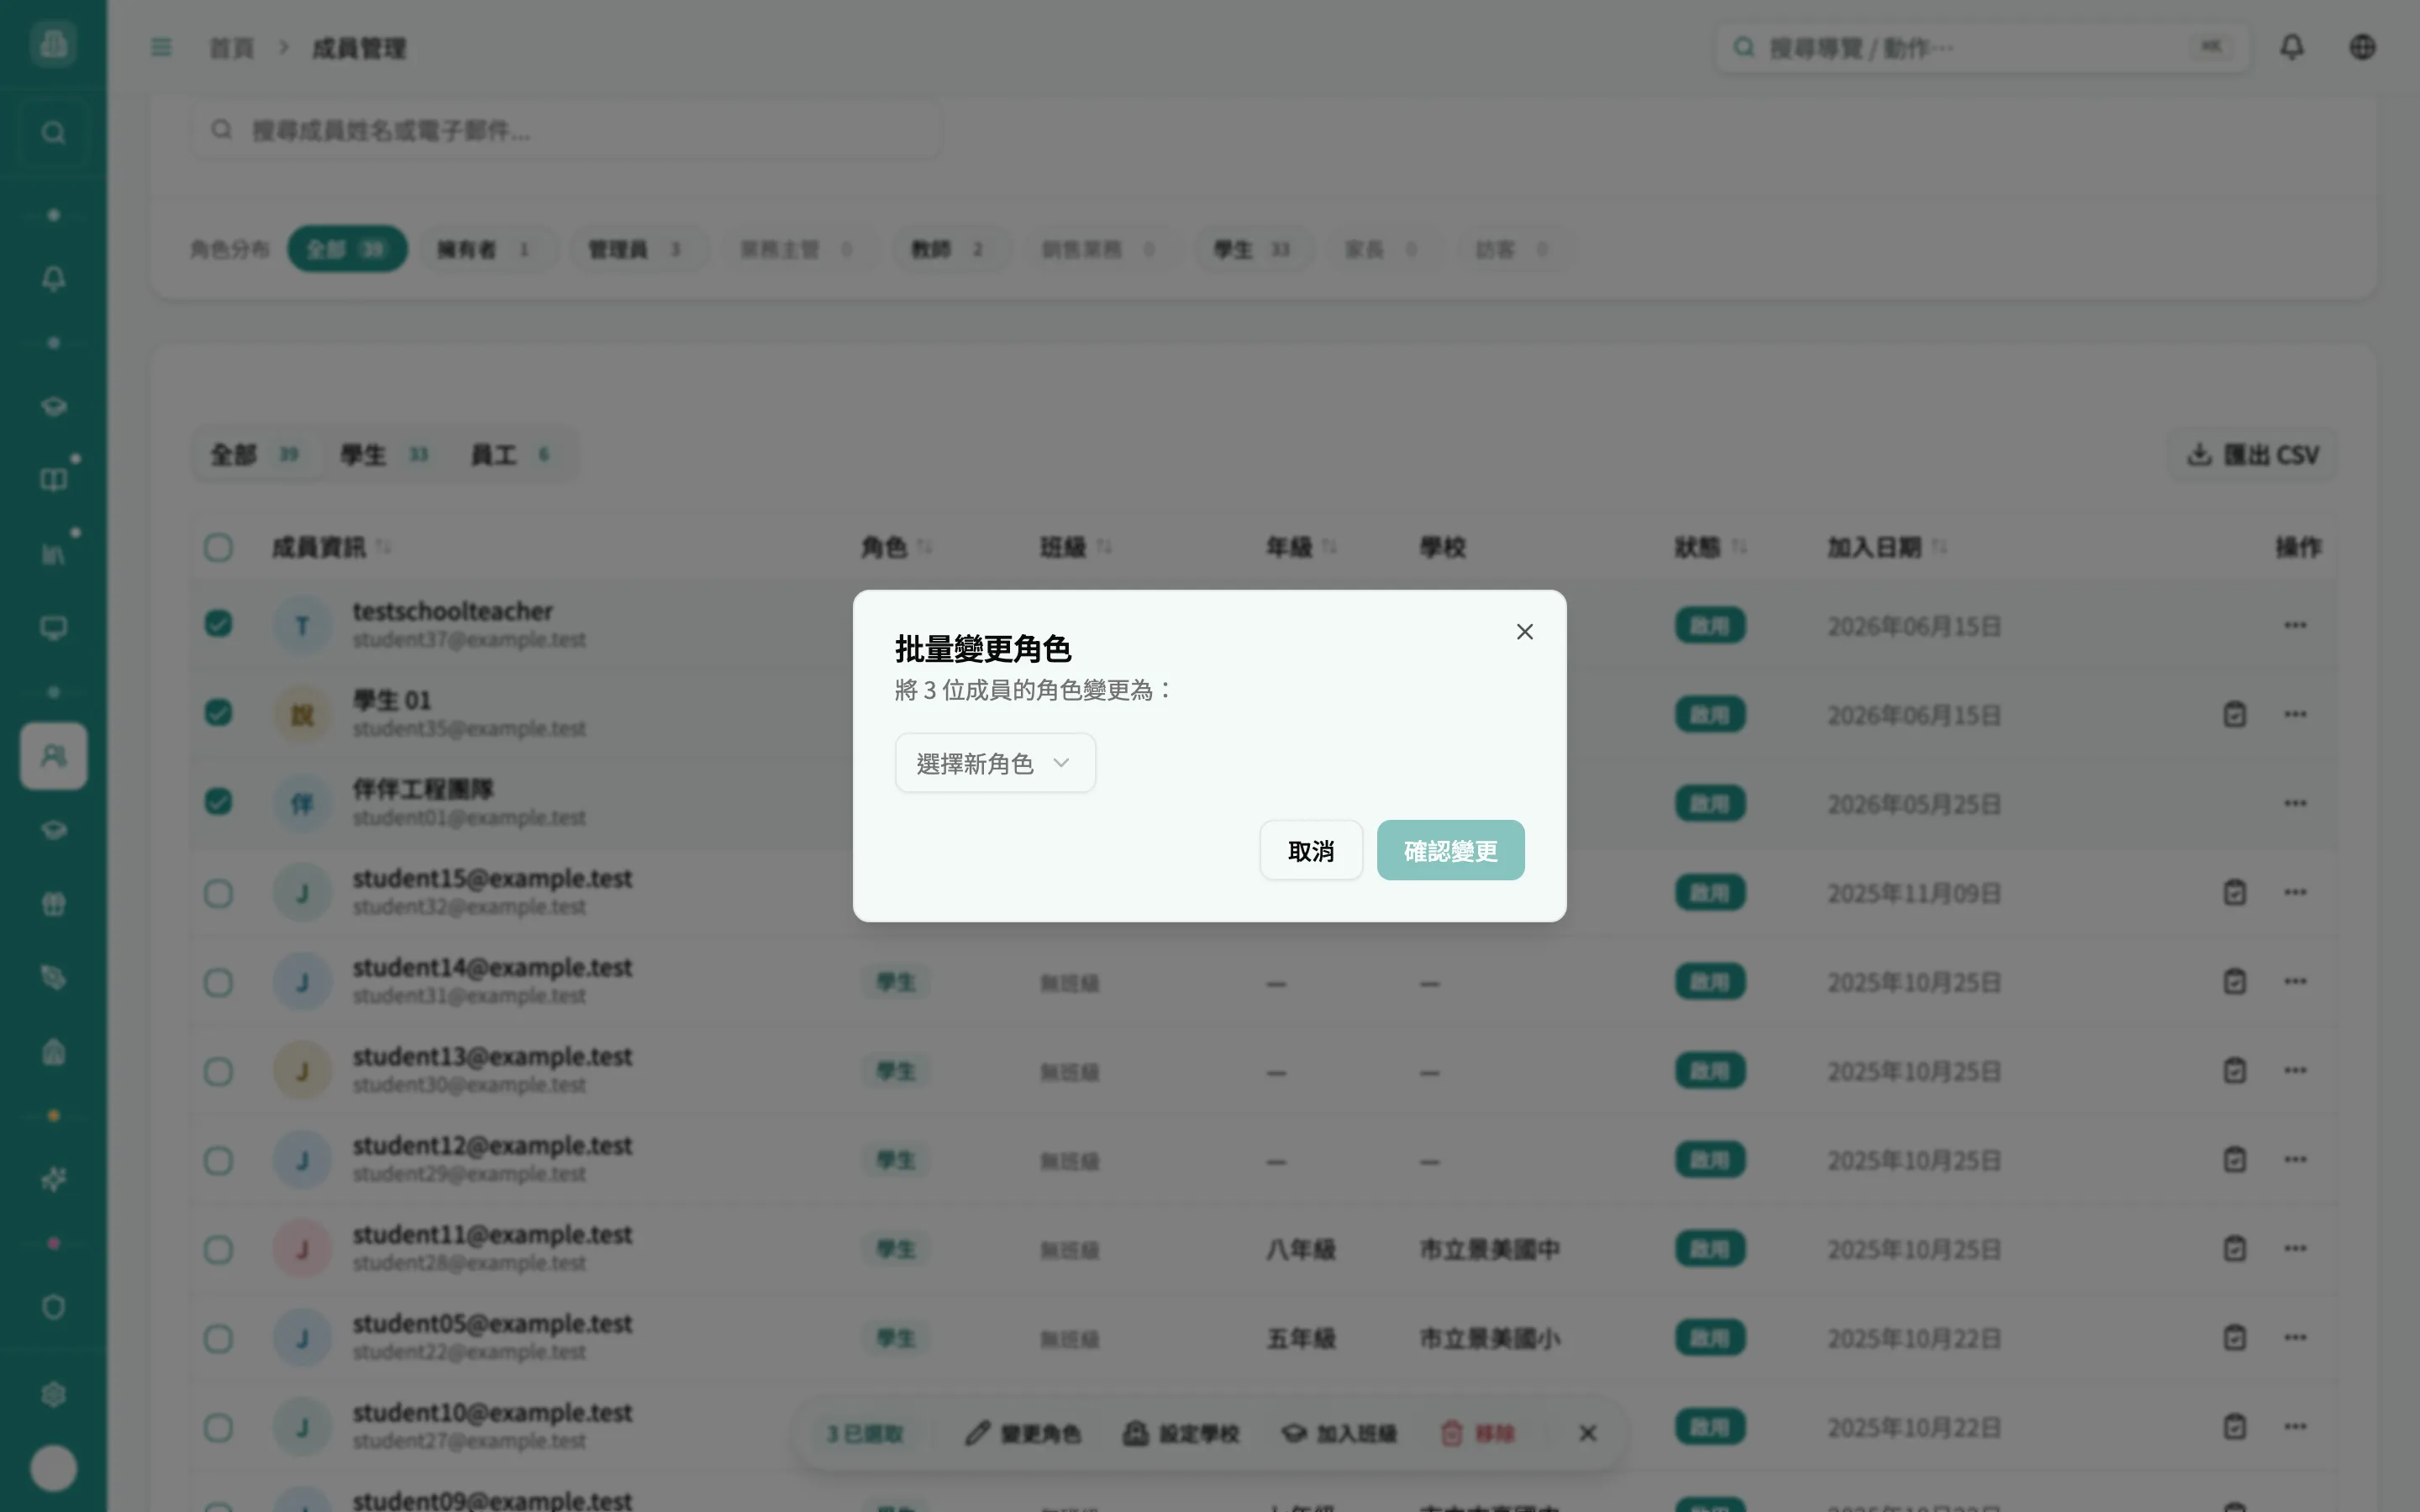Screen dimensions: 2420x1512
Task: Click the red 移除 trash action
Action: click(1477, 1434)
